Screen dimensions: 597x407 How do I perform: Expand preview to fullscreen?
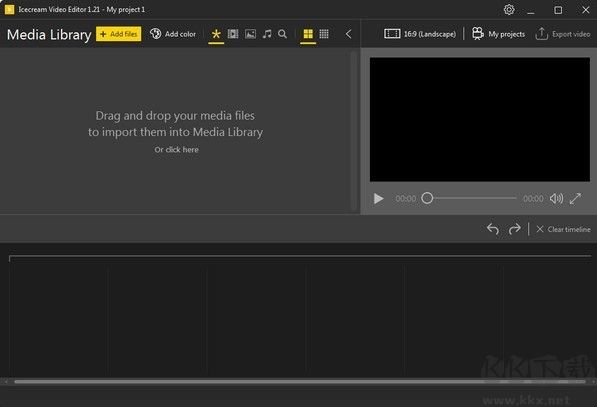575,198
